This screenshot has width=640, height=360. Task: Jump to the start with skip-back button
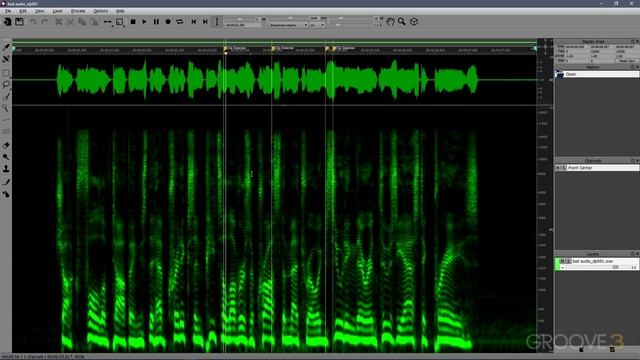[194, 22]
